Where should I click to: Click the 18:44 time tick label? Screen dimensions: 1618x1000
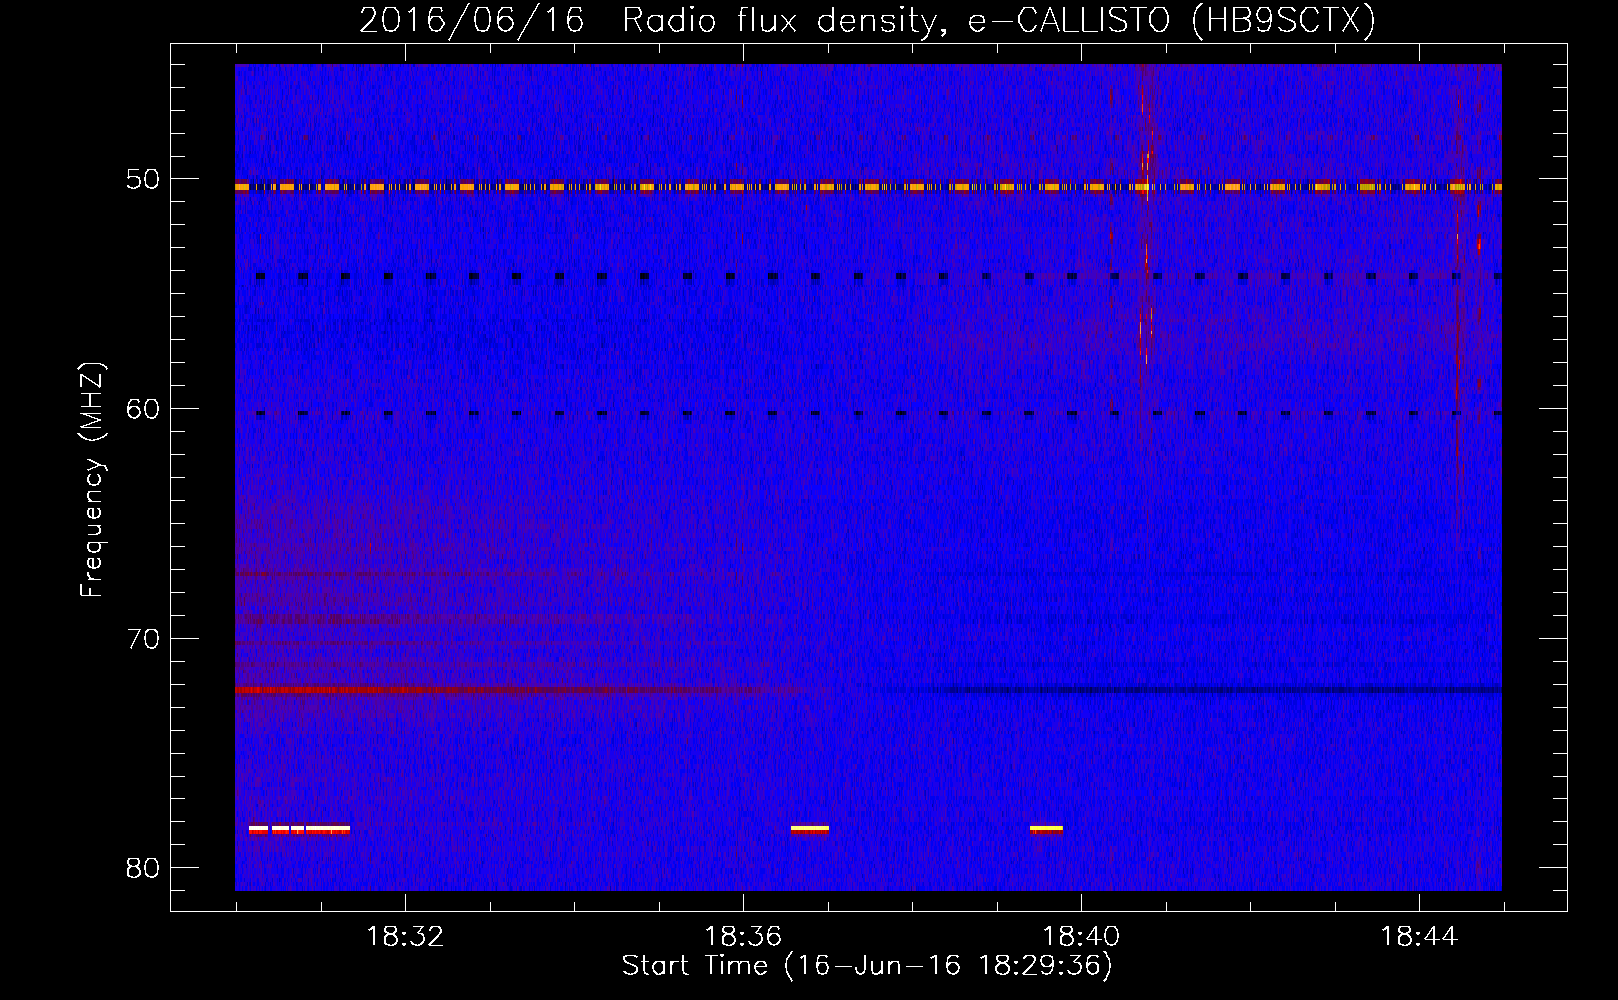coord(1419,937)
